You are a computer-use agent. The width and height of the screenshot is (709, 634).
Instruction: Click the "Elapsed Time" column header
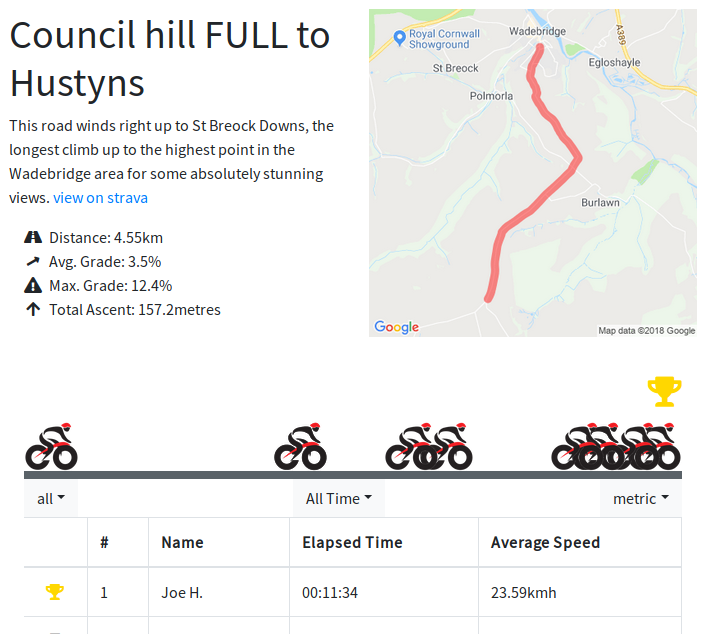(x=352, y=543)
